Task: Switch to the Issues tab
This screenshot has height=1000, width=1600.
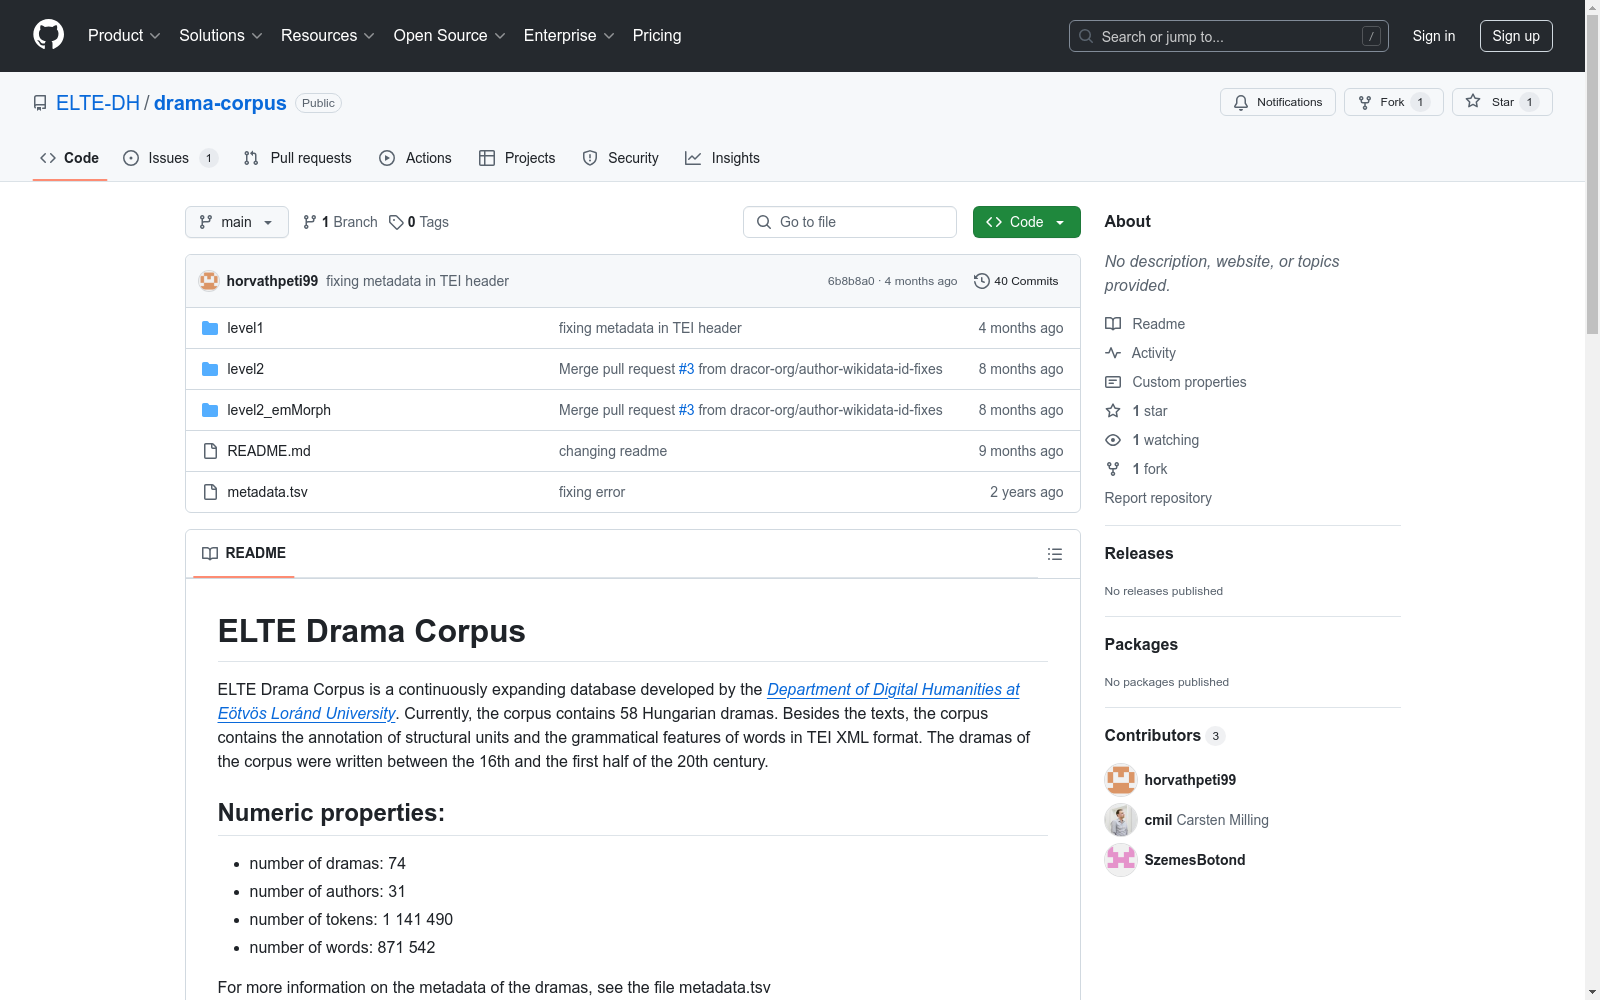Action: (x=169, y=158)
